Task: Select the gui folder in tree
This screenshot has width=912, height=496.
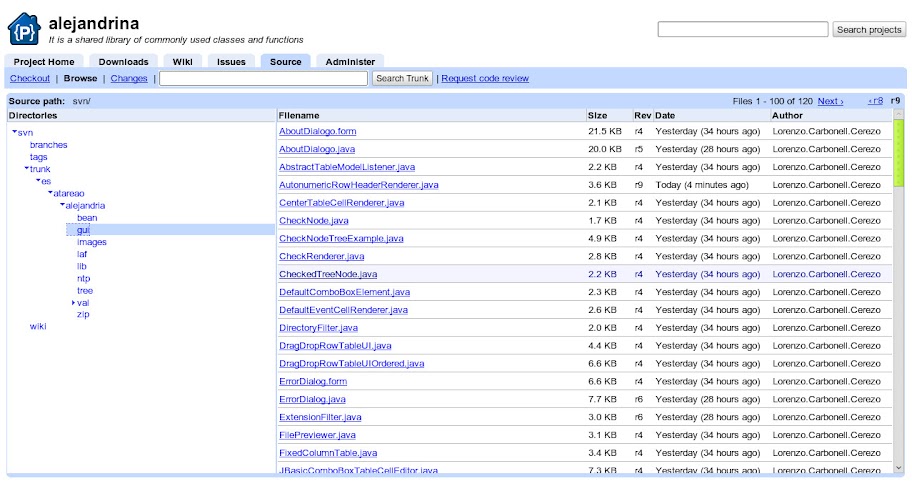Action: (x=83, y=230)
